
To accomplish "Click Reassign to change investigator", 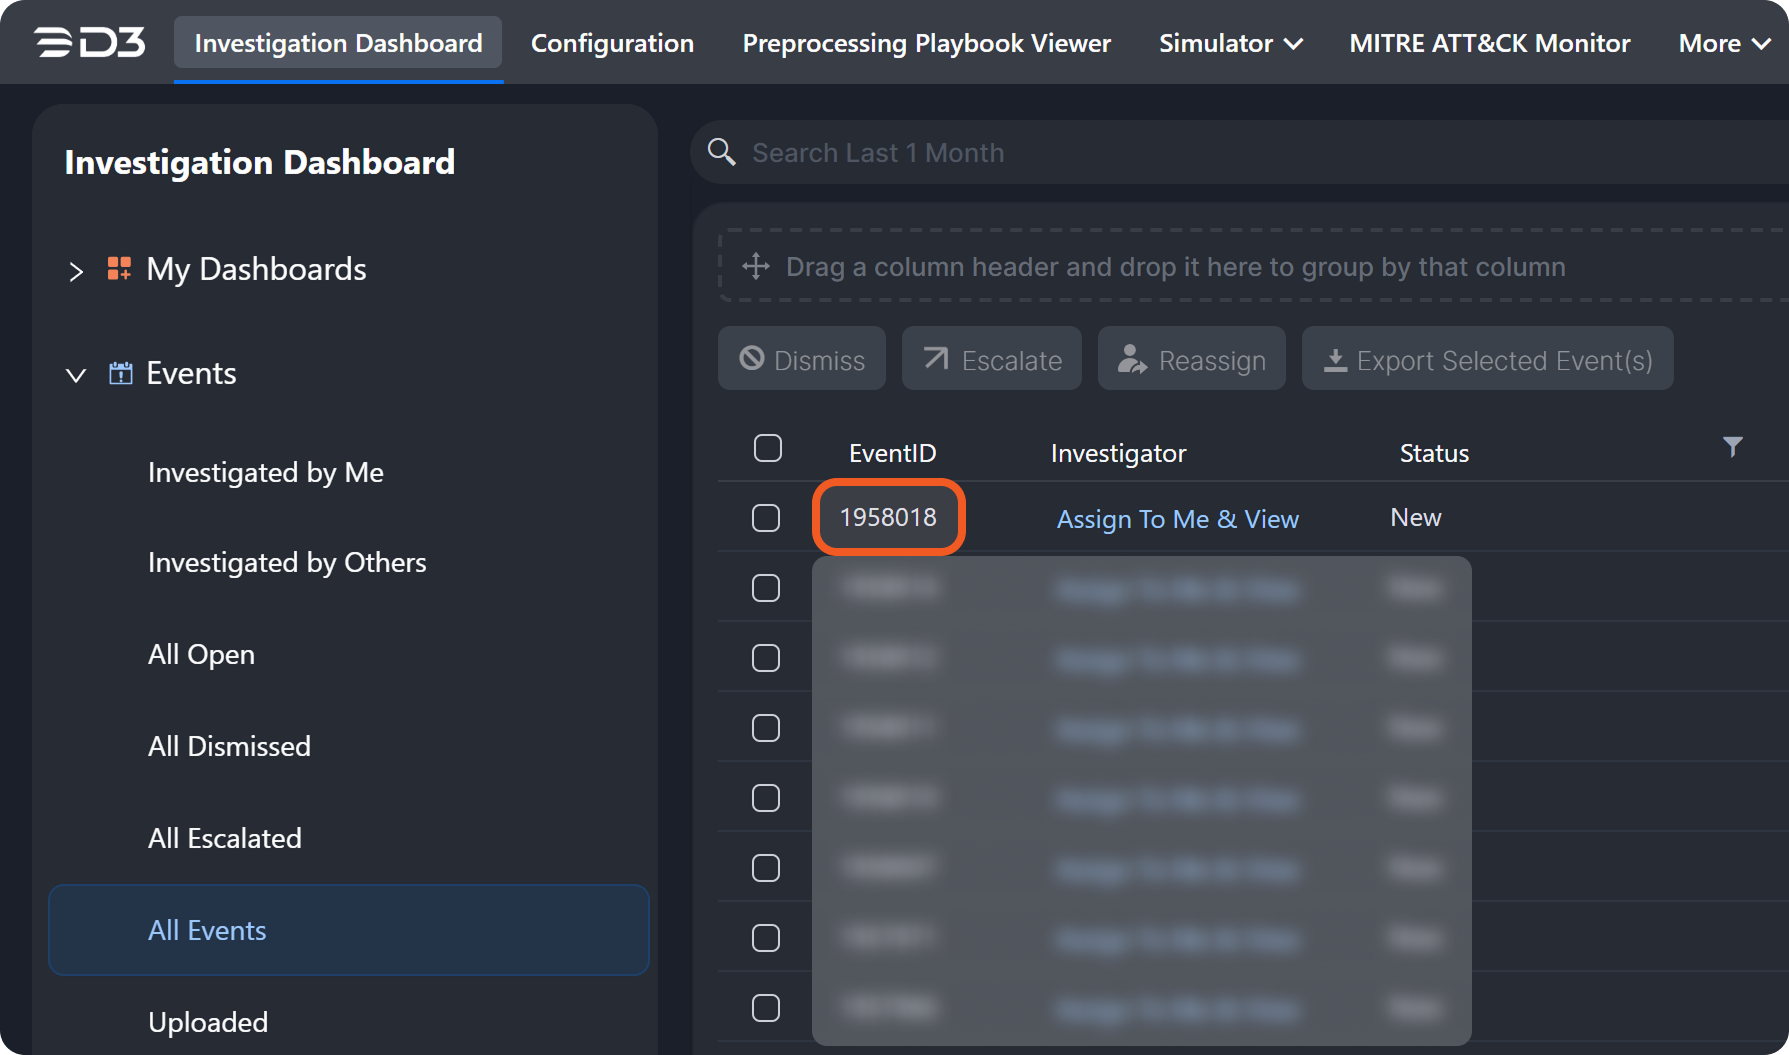I will click(1191, 359).
